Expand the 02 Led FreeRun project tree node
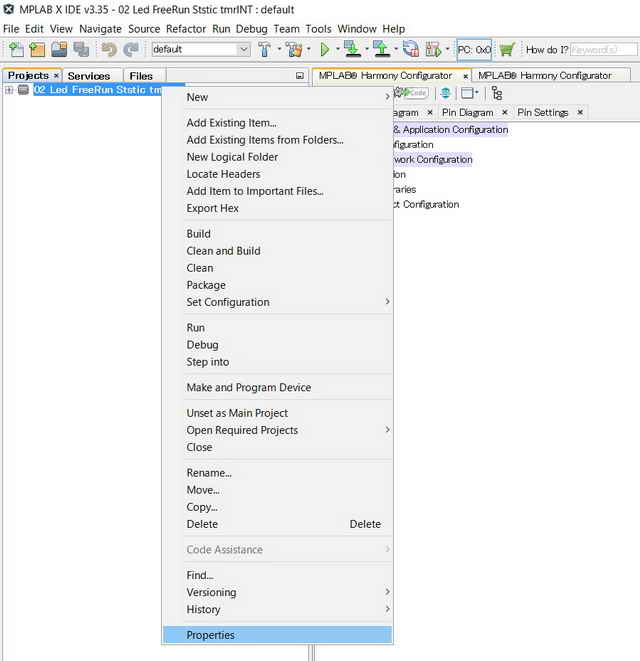This screenshot has width=640, height=661. pos(9,90)
